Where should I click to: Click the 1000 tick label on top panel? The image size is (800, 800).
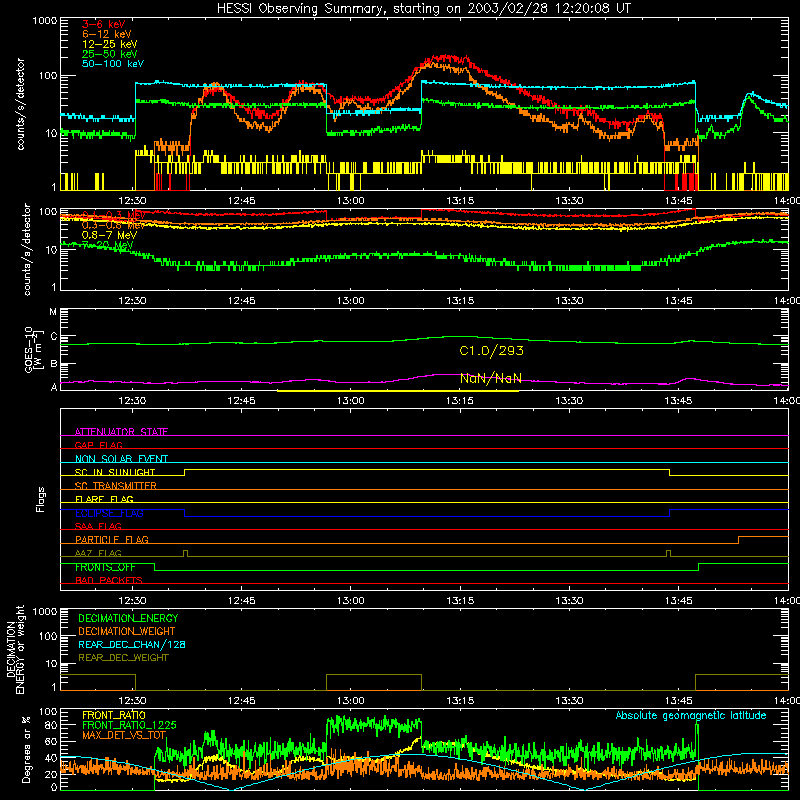click(44, 21)
